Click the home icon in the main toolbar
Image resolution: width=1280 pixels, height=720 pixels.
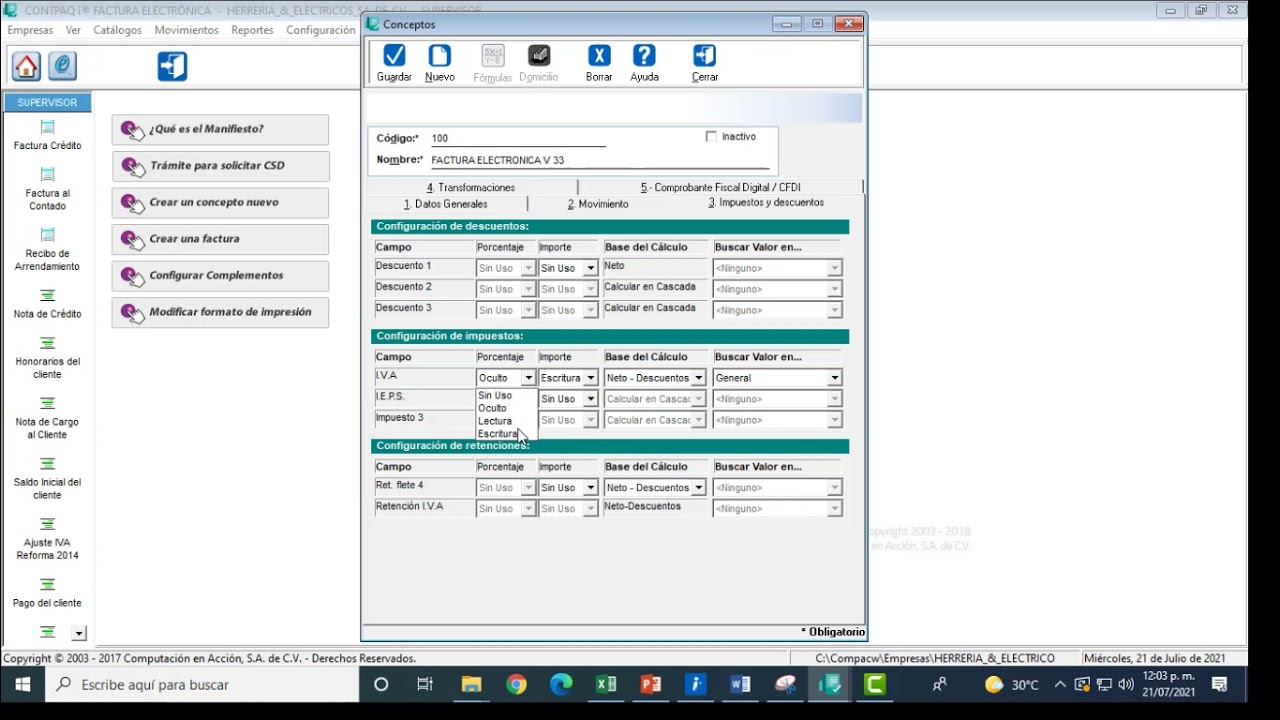(27, 66)
